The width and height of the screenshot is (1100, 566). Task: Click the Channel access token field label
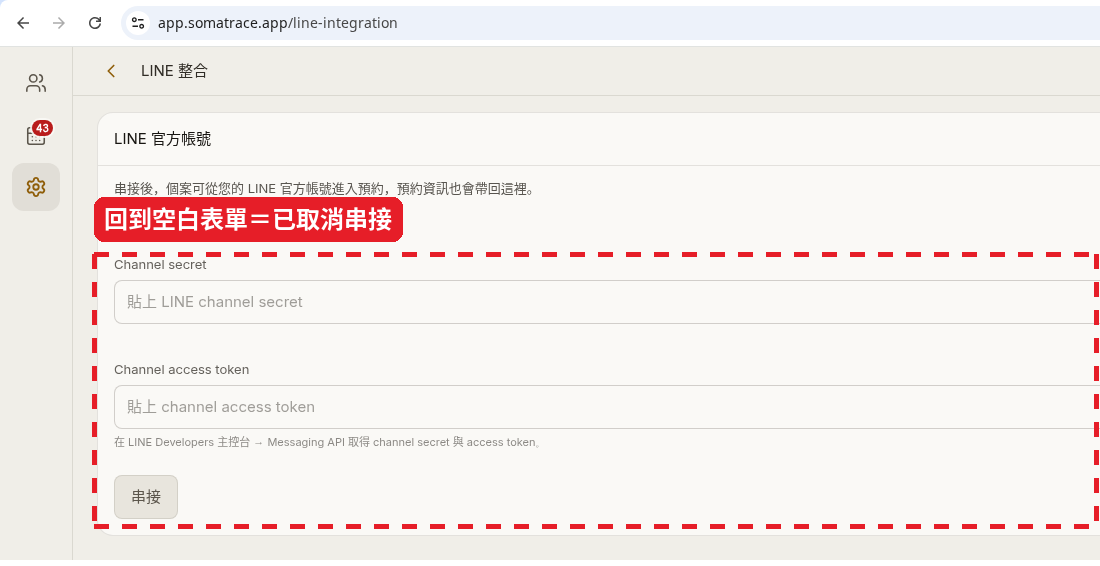coord(182,370)
